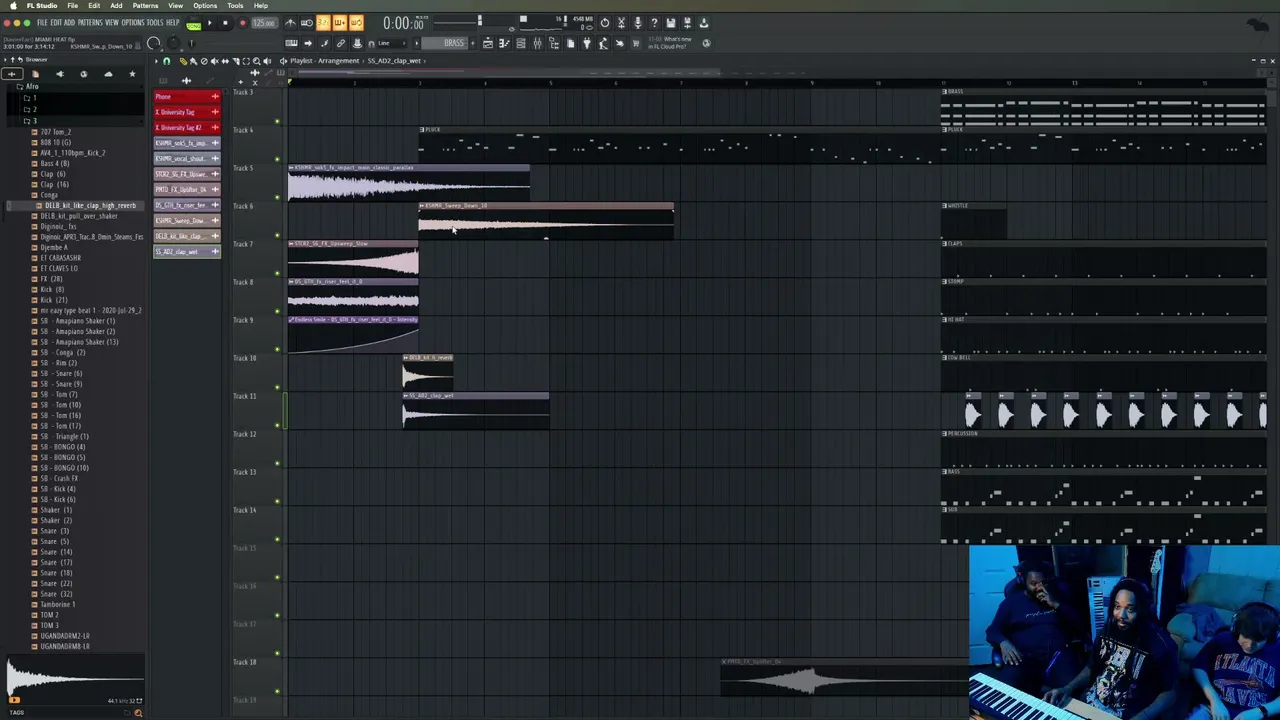Expand folder 2 in Browser tree

(32, 109)
